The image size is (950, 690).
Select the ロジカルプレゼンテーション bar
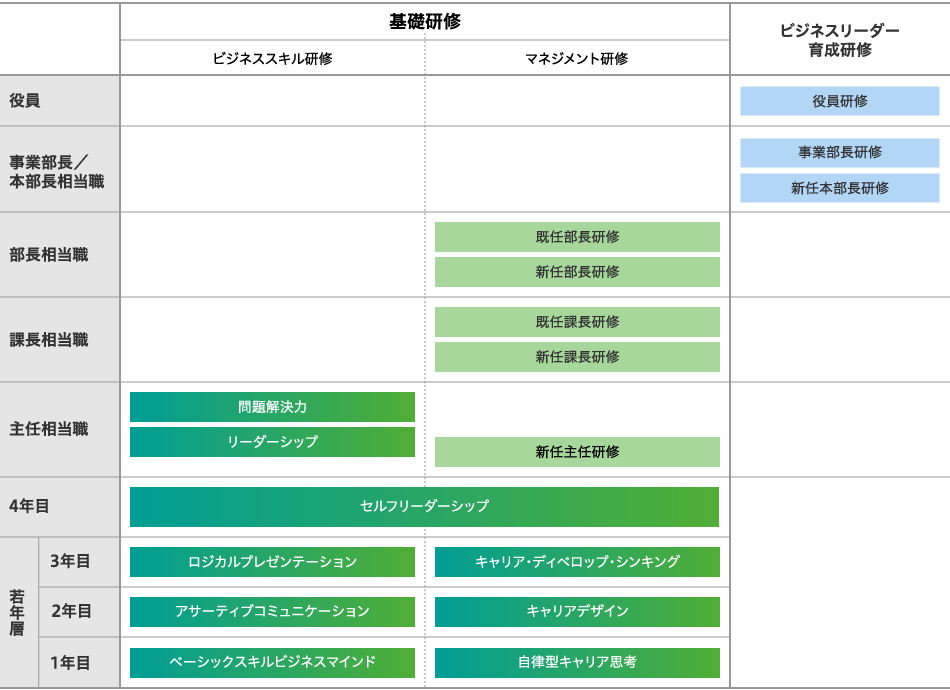point(272,562)
